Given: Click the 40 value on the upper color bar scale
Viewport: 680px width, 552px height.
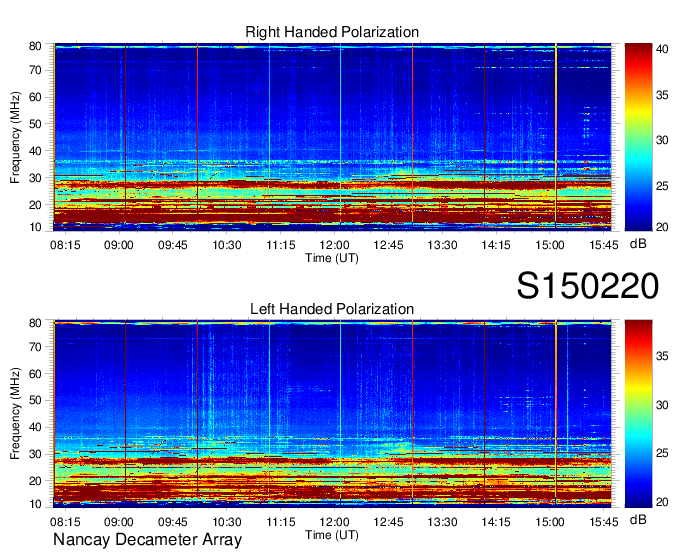Looking at the screenshot, I should coord(662,49).
